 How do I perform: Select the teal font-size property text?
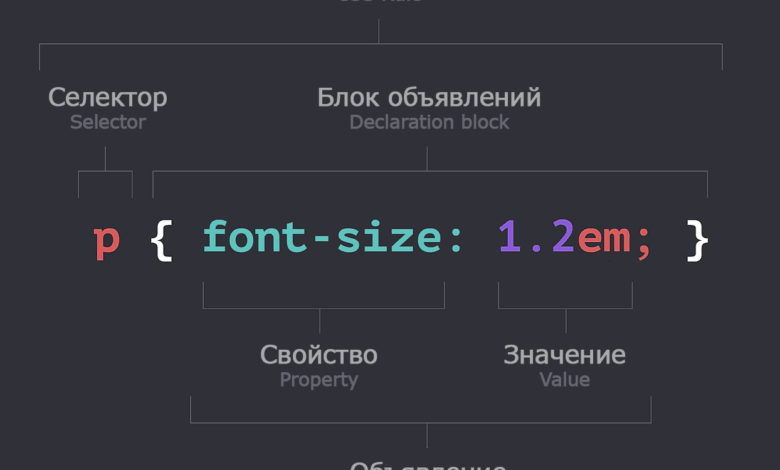click(x=320, y=238)
